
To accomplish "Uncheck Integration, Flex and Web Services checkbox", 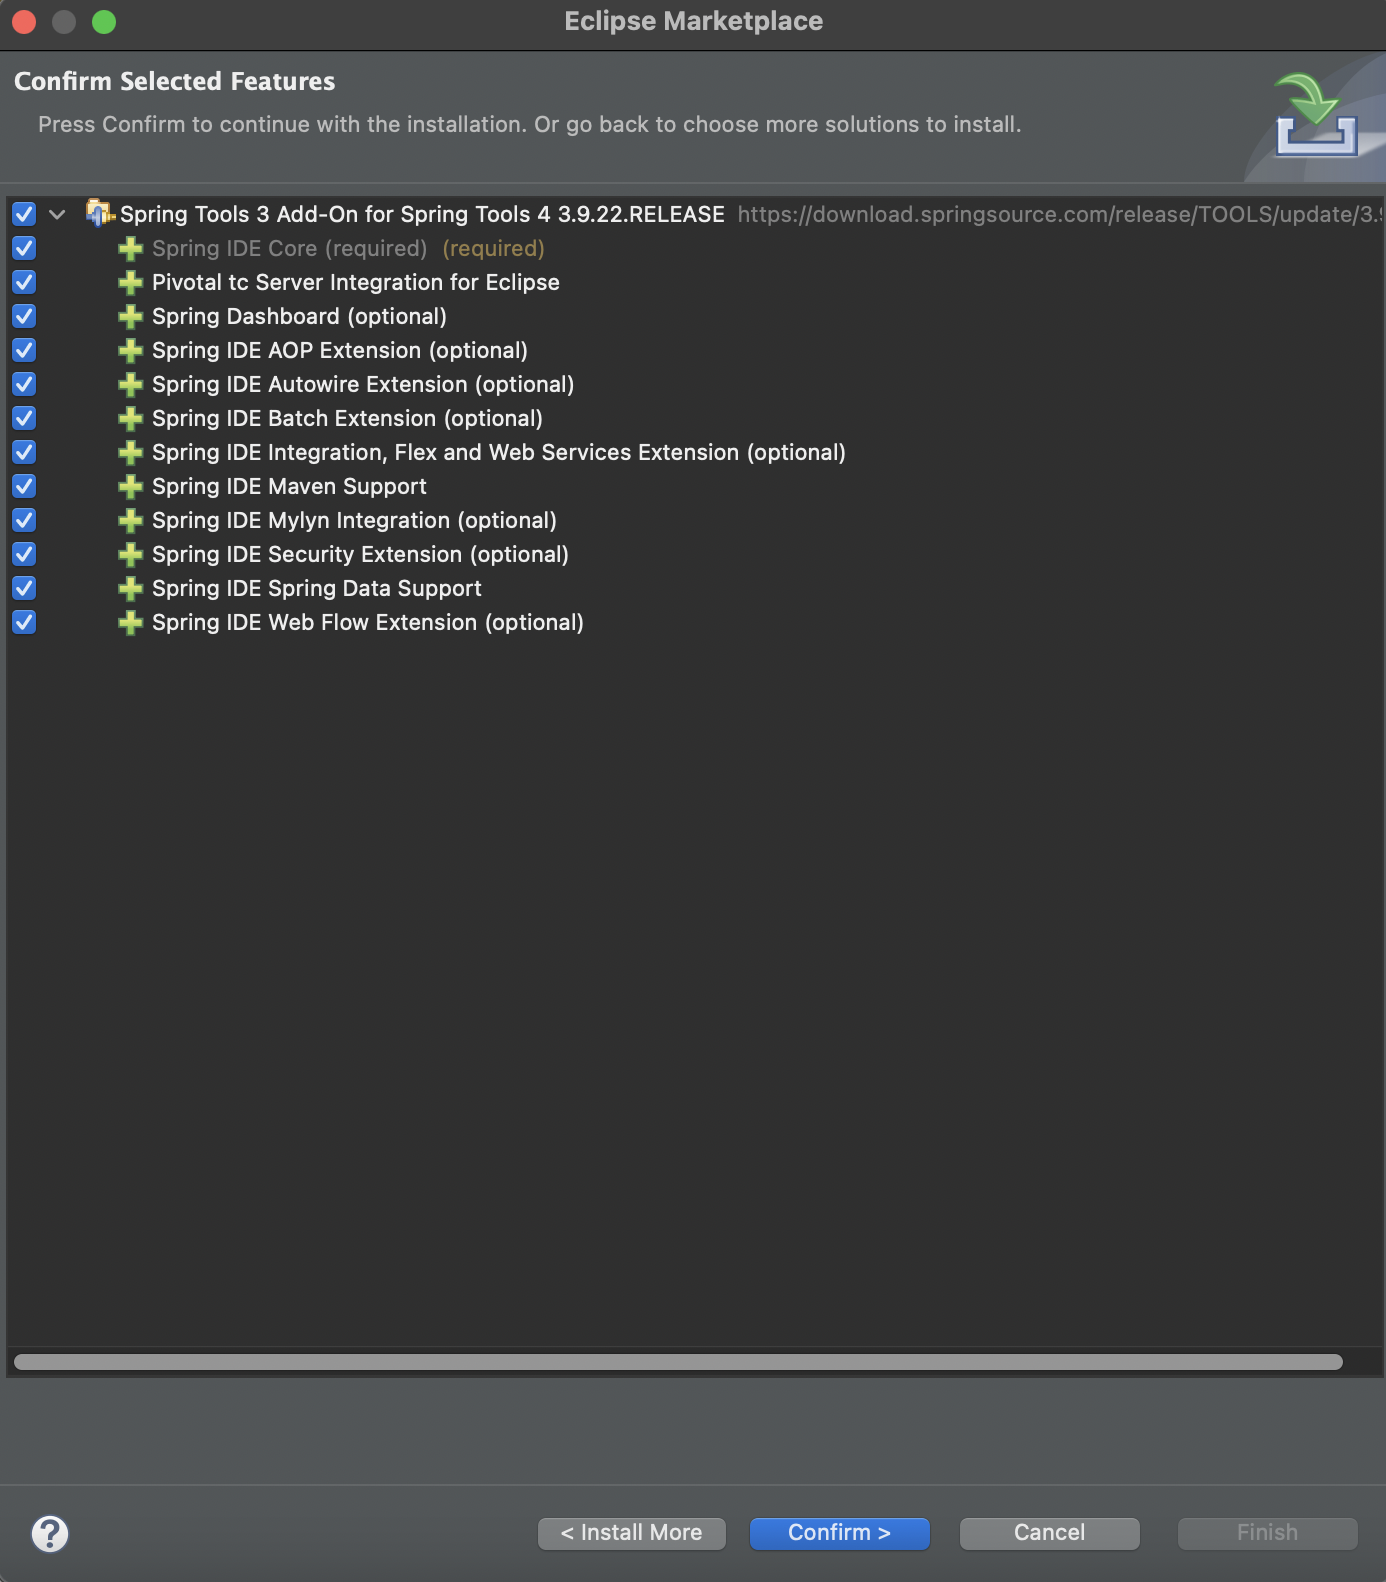I will (24, 452).
